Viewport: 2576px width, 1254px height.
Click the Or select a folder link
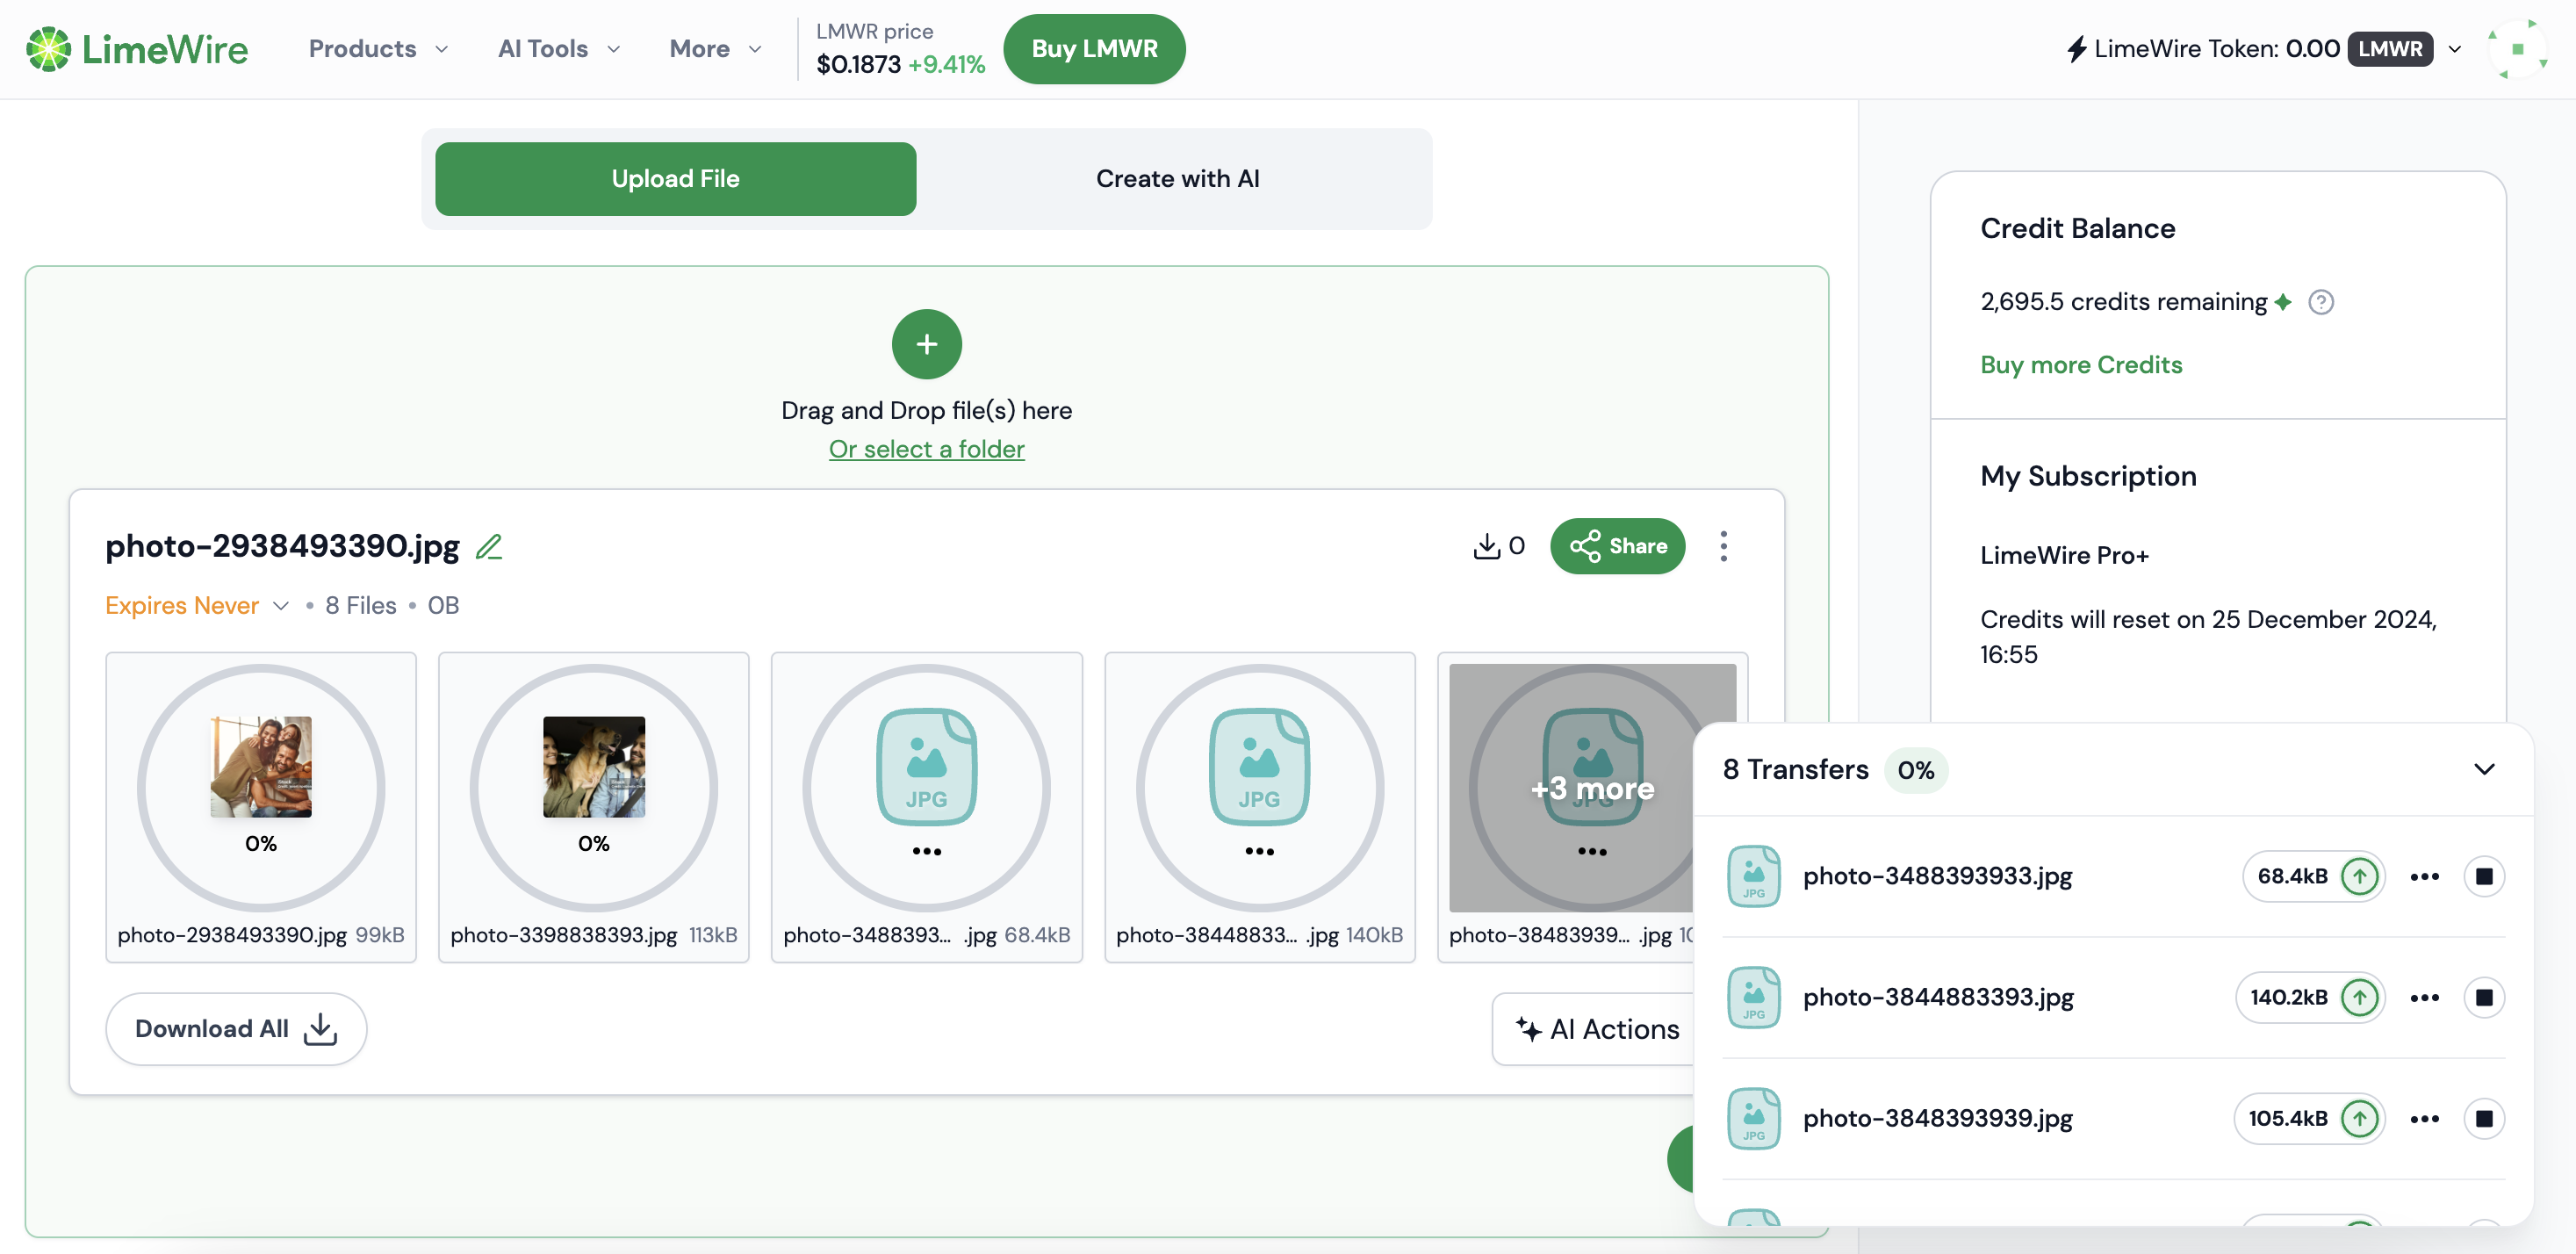[x=926, y=448]
